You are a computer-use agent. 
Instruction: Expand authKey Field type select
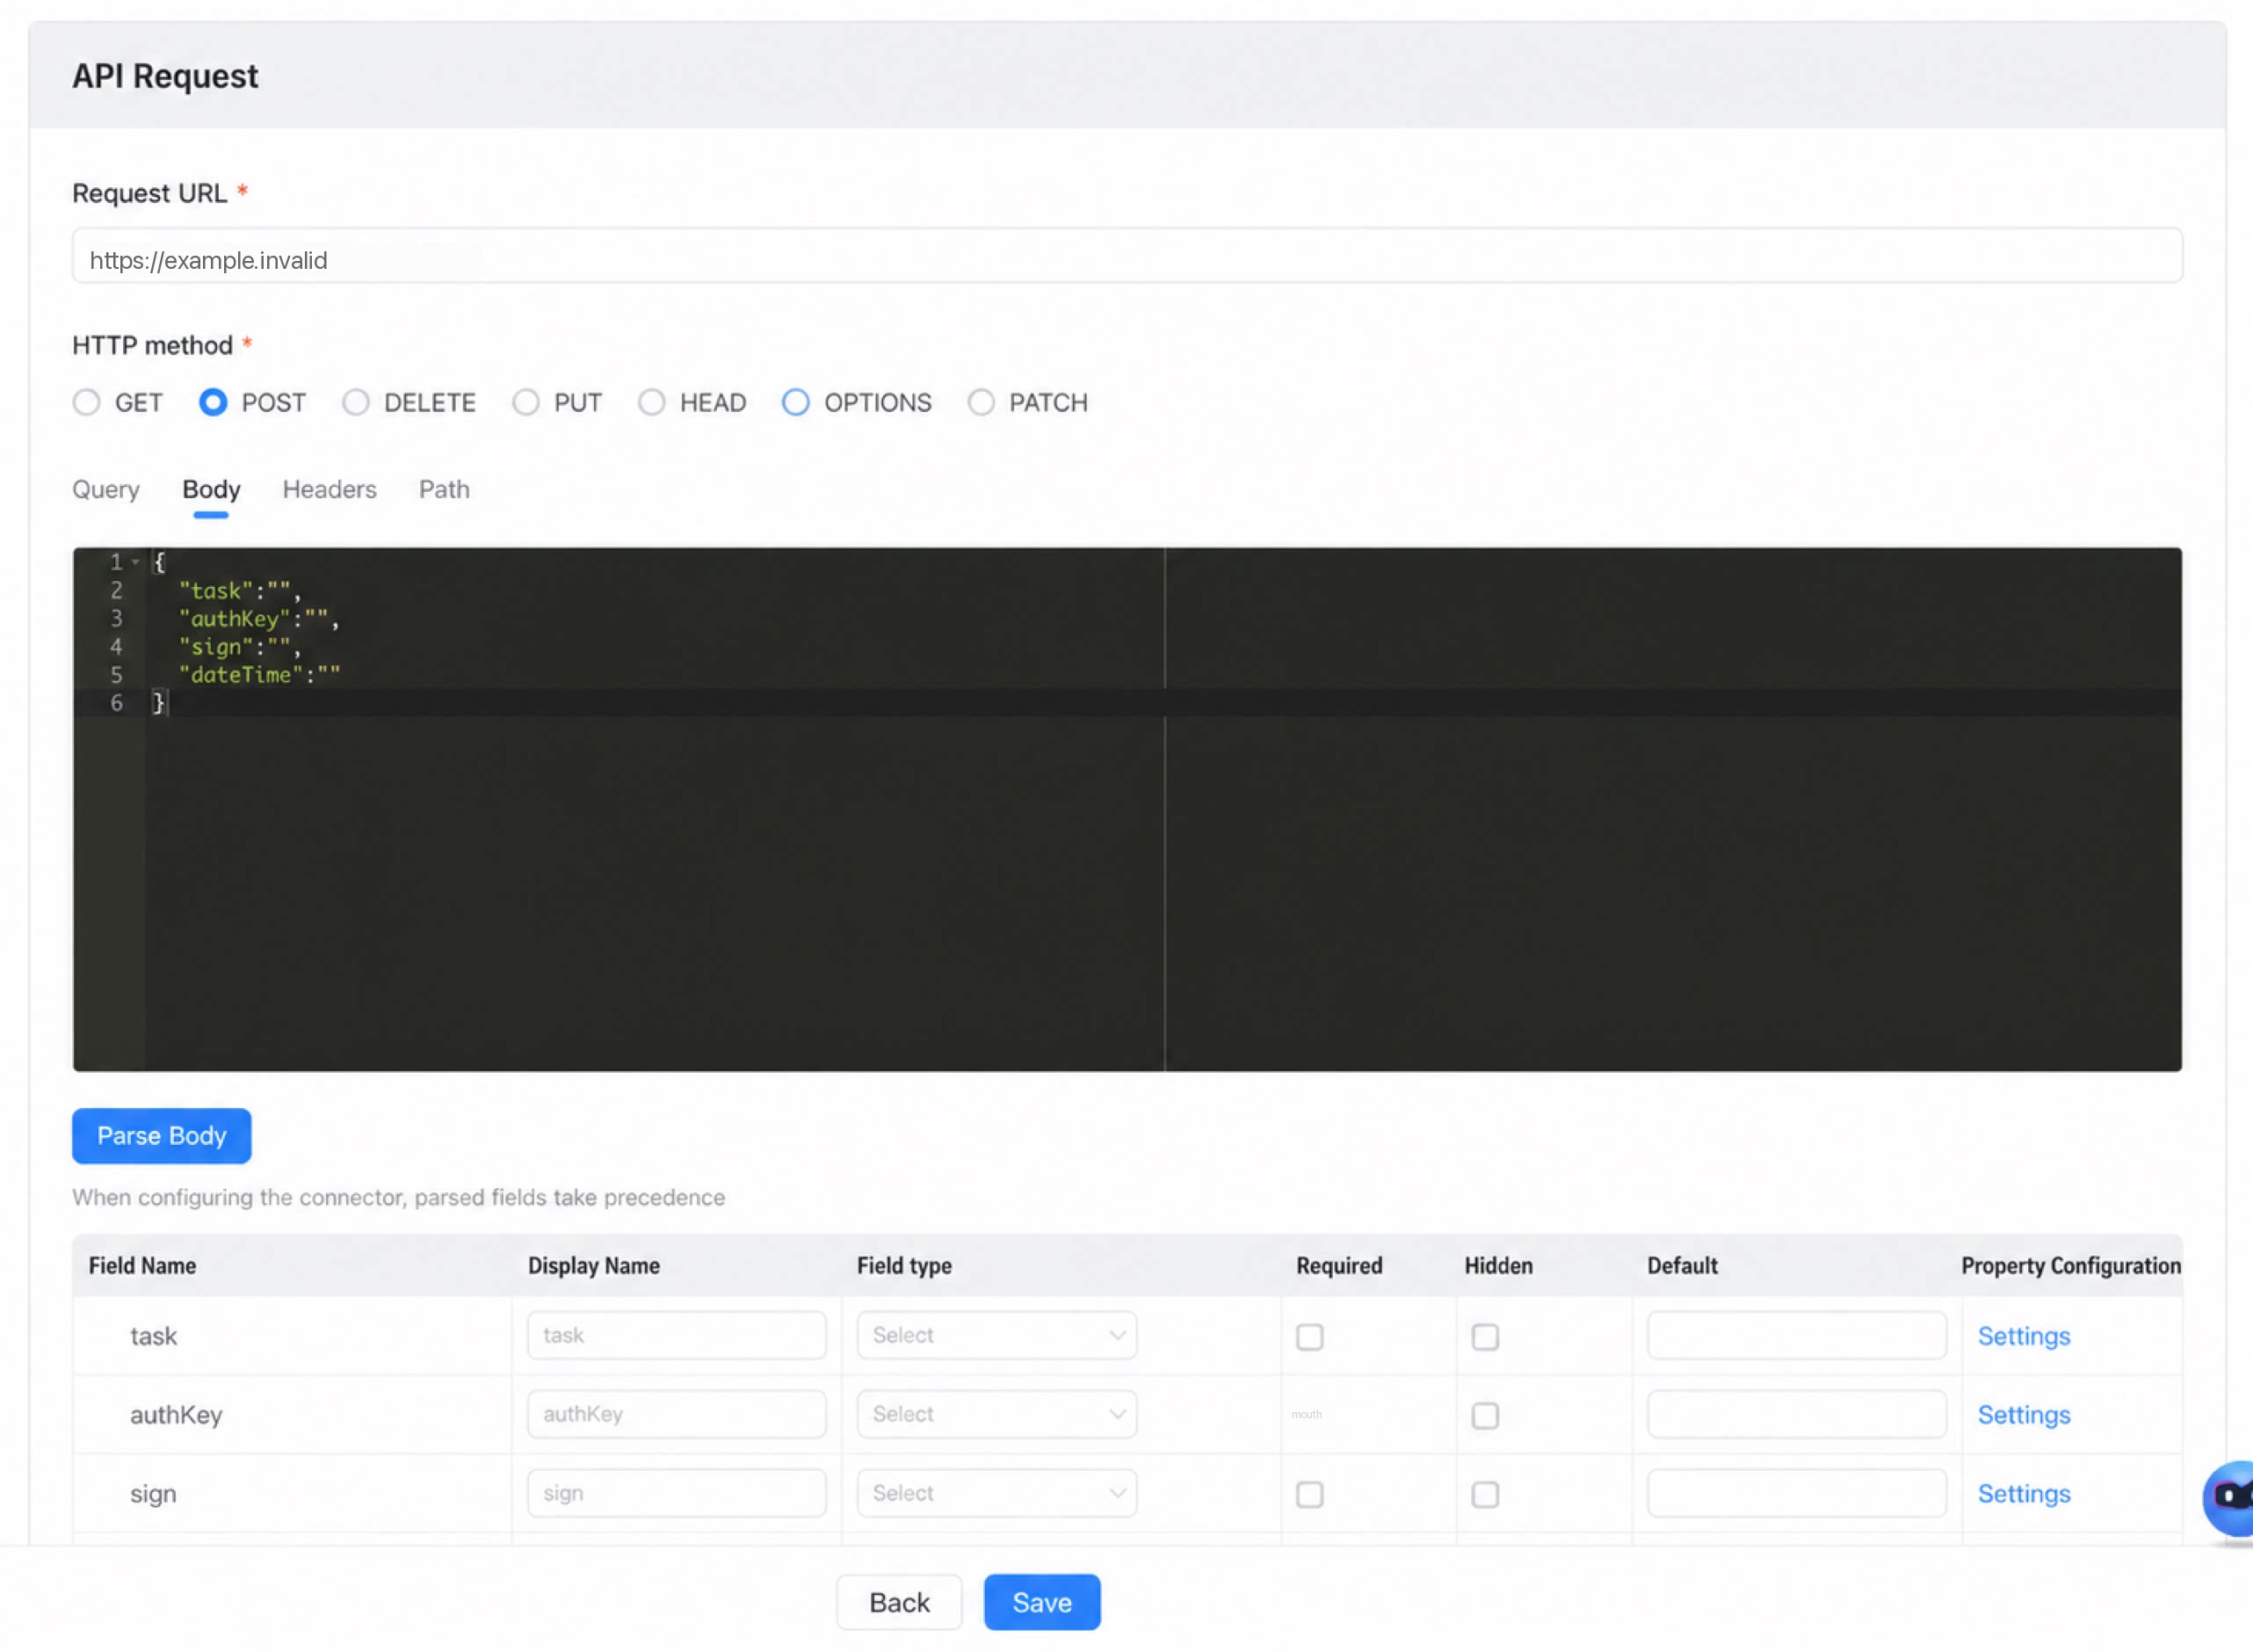point(996,1414)
